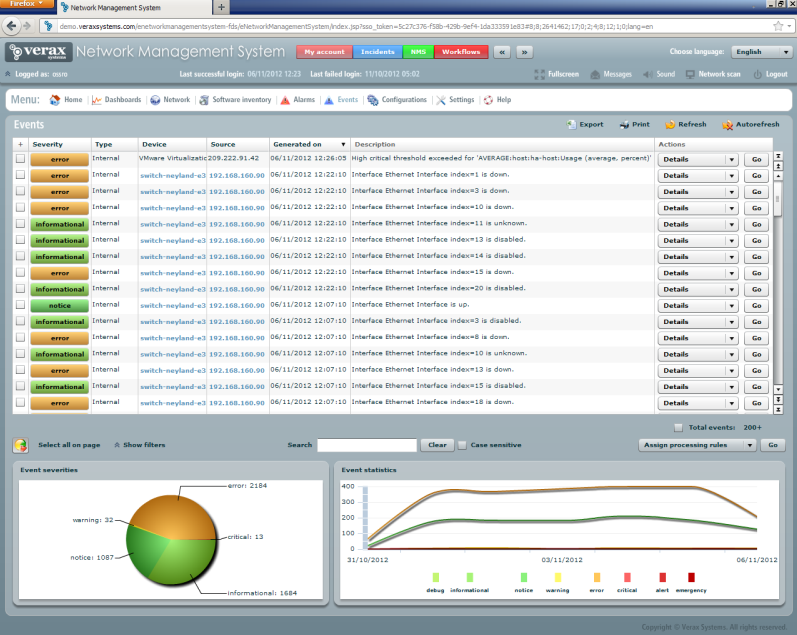Screen dimensions: 797x635
Task: Click the Fullscreen icon
Action: [x=539, y=74]
